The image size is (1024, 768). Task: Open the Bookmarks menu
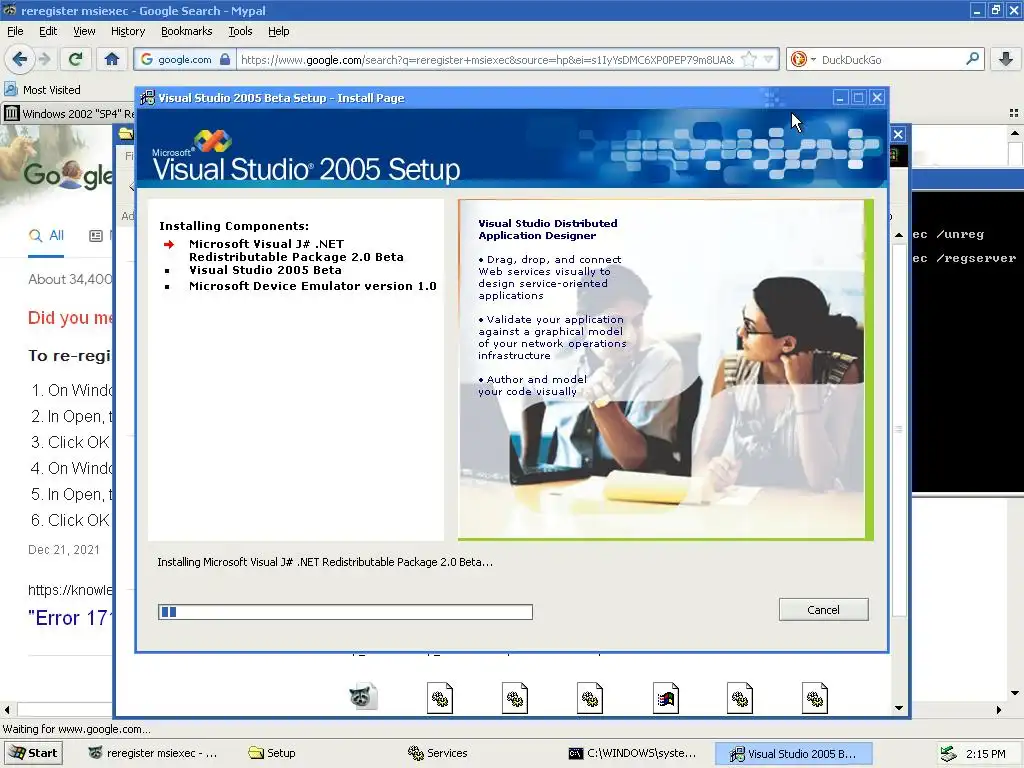tap(186, 31)
